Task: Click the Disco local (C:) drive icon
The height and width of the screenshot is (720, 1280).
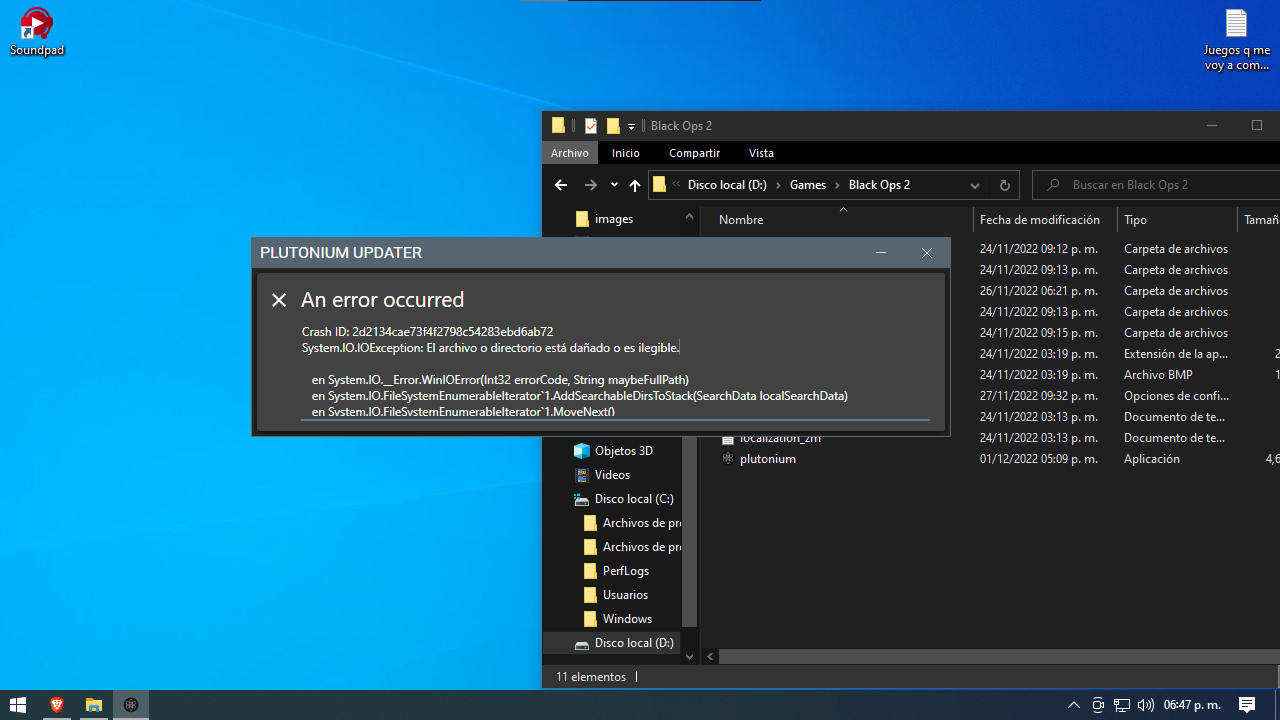Action: tap(582, 499)
